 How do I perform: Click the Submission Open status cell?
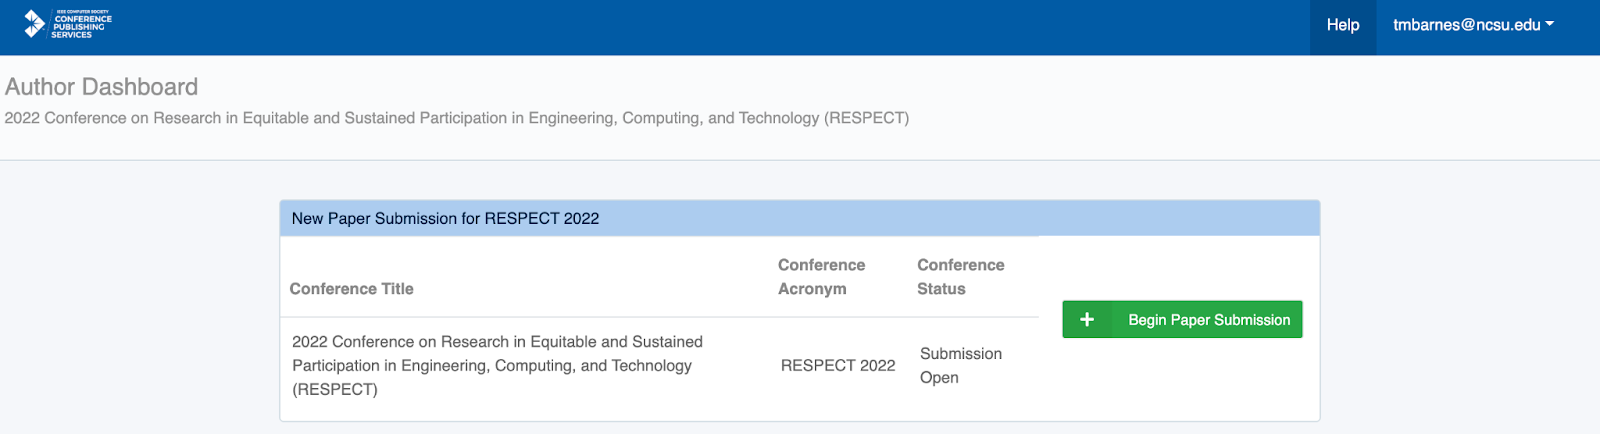tap(960, 366)
